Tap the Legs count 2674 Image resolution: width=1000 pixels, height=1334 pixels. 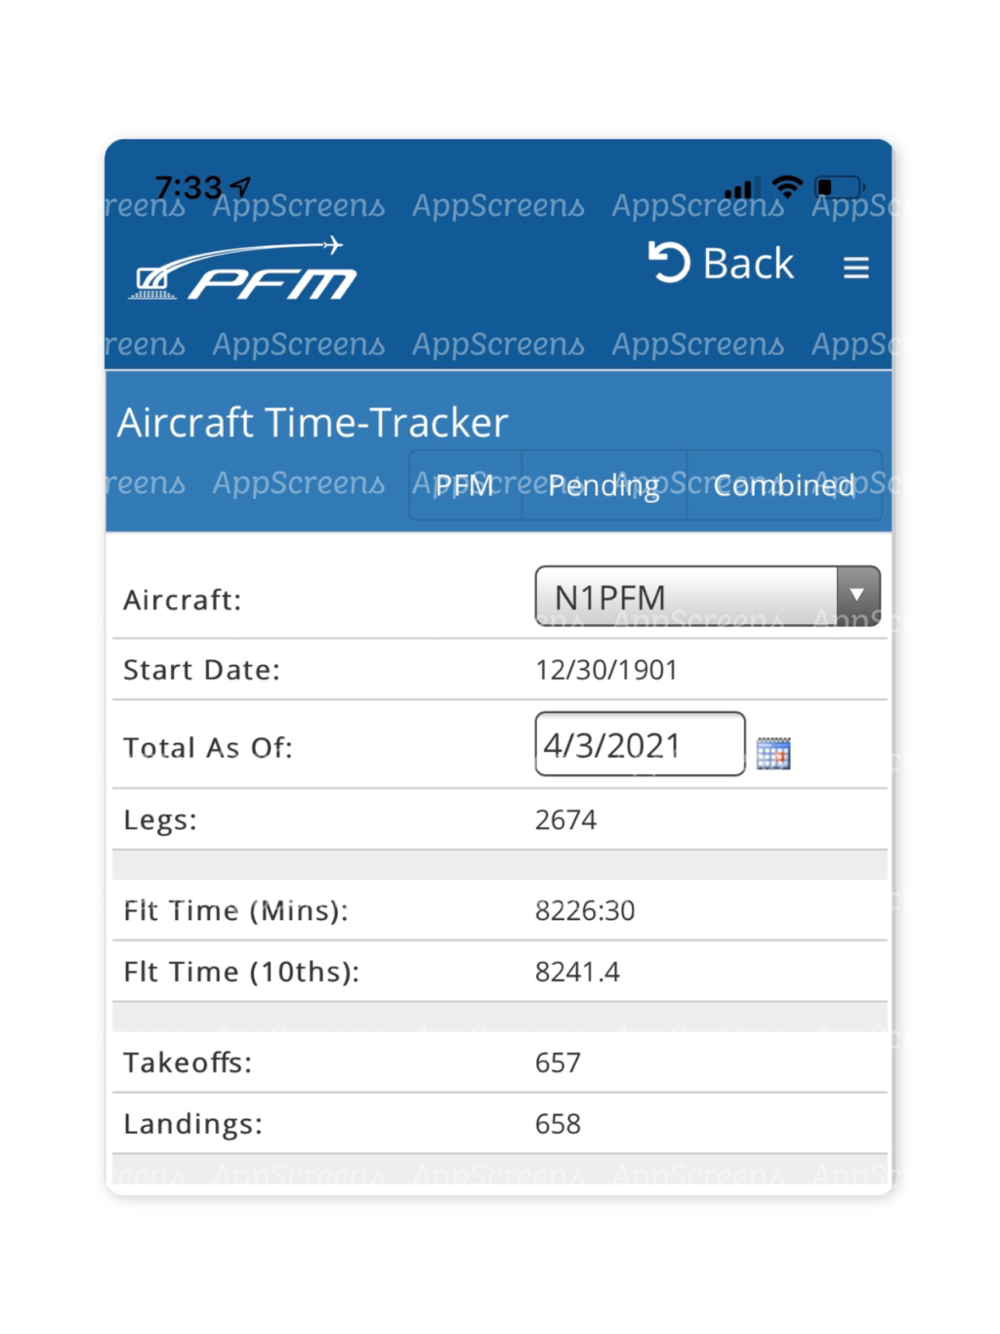pyautogui.click(x=566, y=820)
